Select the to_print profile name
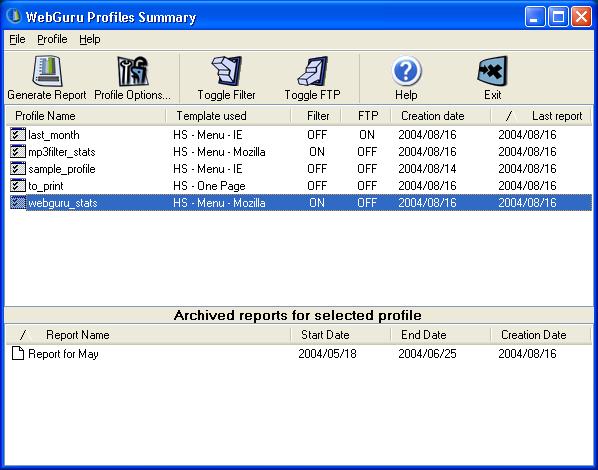598x470 pixels. pyautogui.click(x=46, y=186)
